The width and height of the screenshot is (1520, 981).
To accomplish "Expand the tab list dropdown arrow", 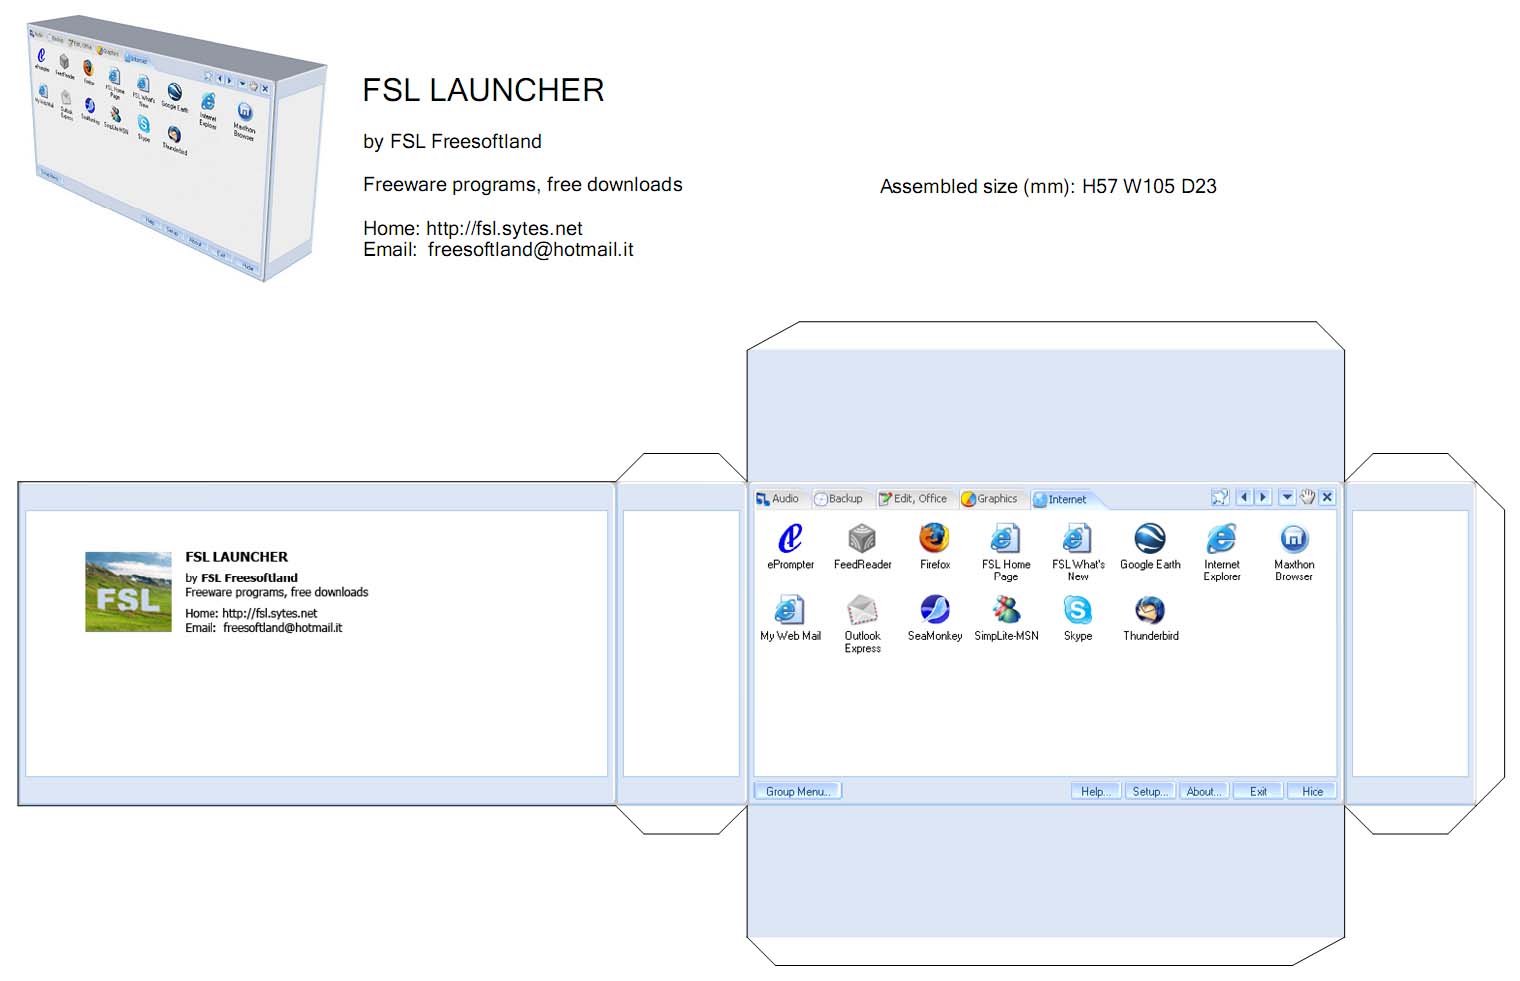I will 1287,497.
